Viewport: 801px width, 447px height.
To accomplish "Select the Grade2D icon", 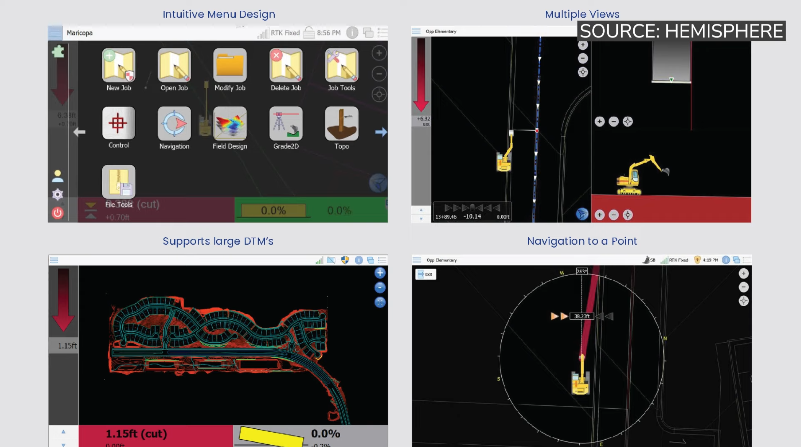I will [x=285, y=125].
